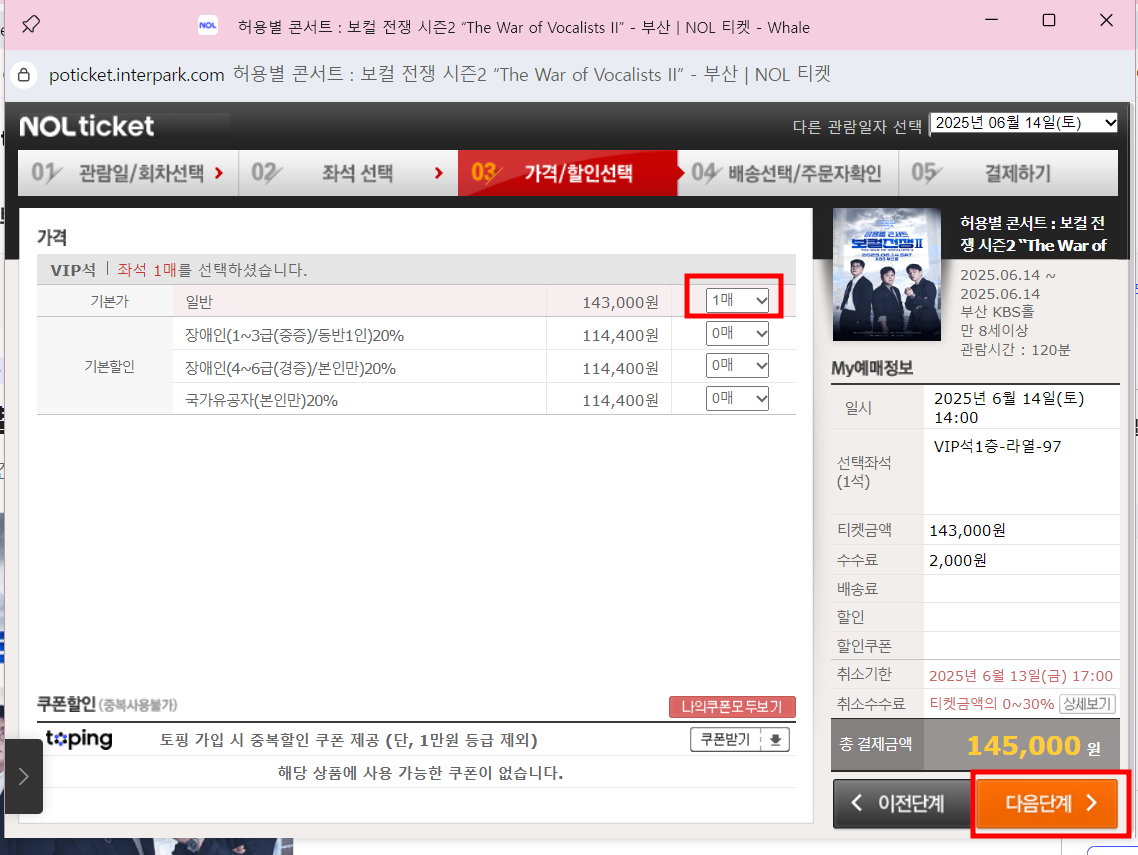The image size is (1138, 855).
Task: Click the 143,000원 일반 price
Action: [620, 302]
